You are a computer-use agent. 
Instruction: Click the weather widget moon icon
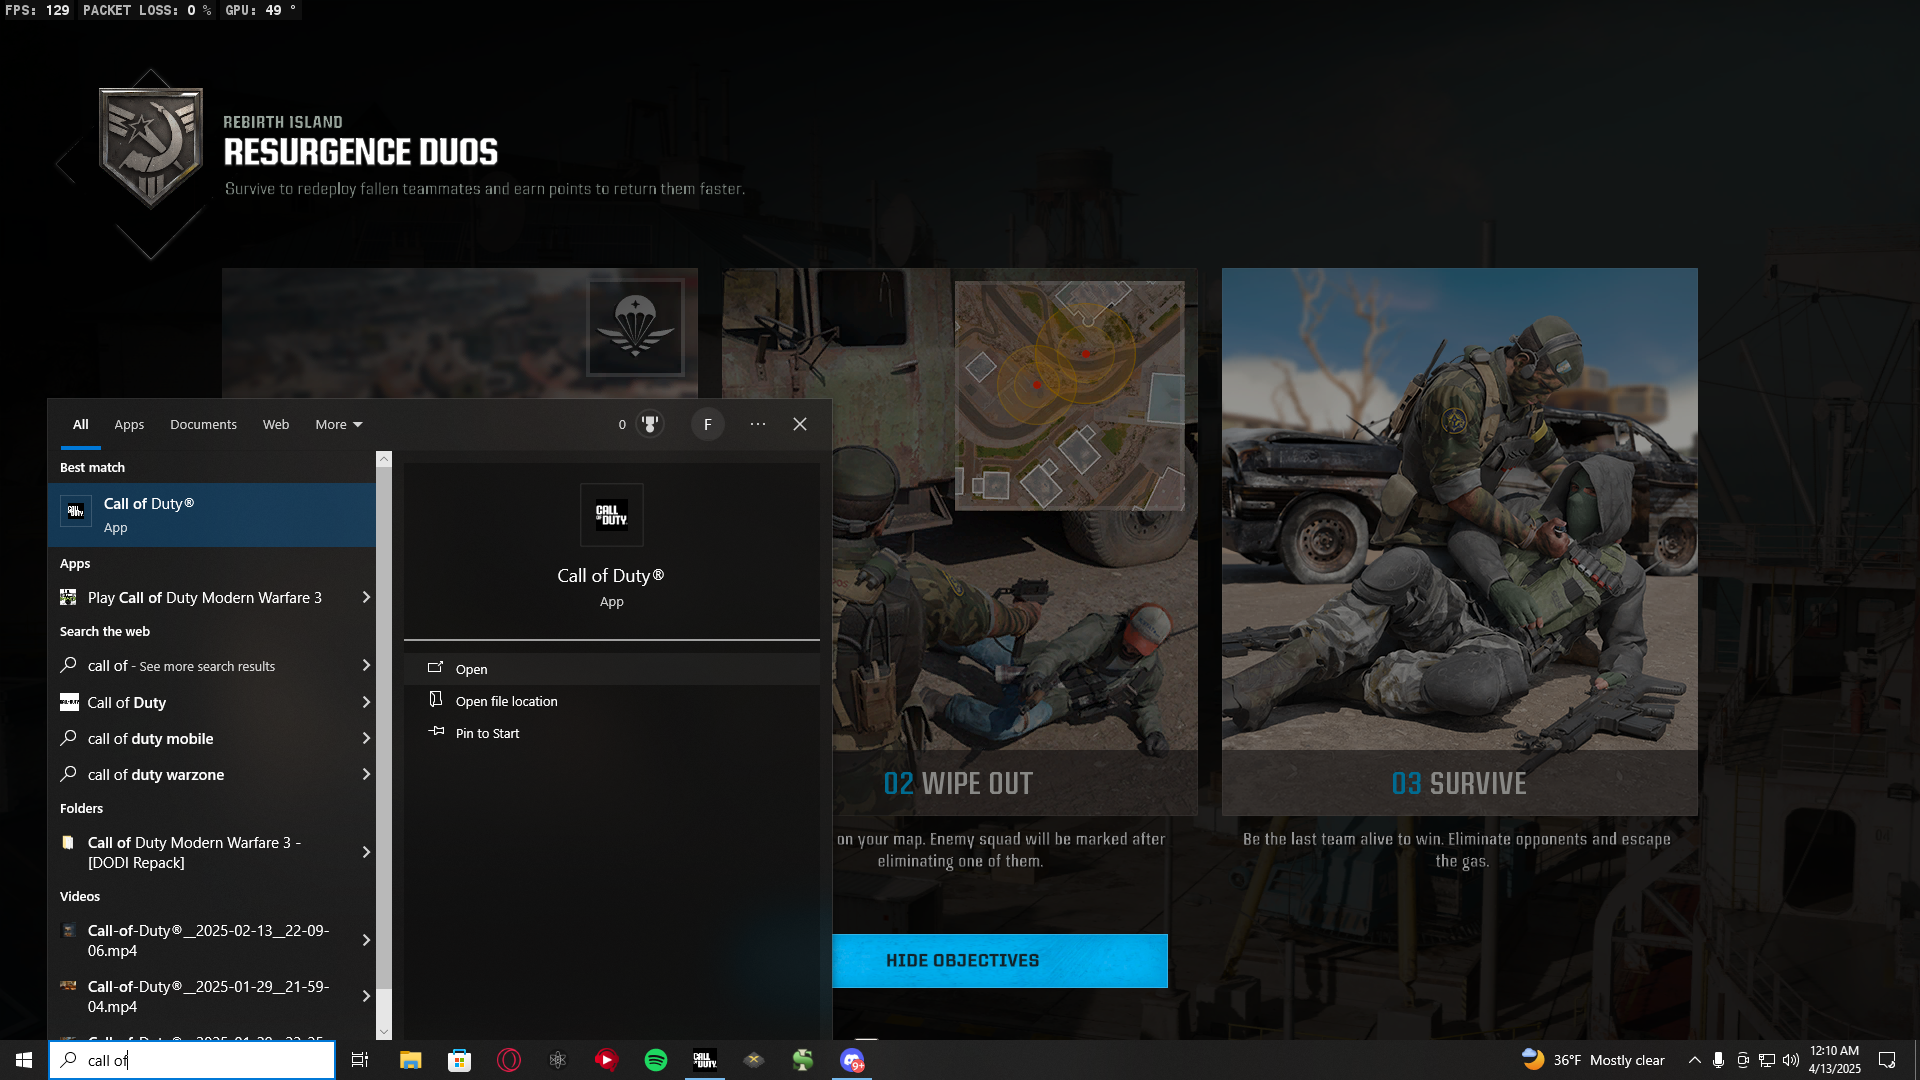(x=1532, y=1059)
